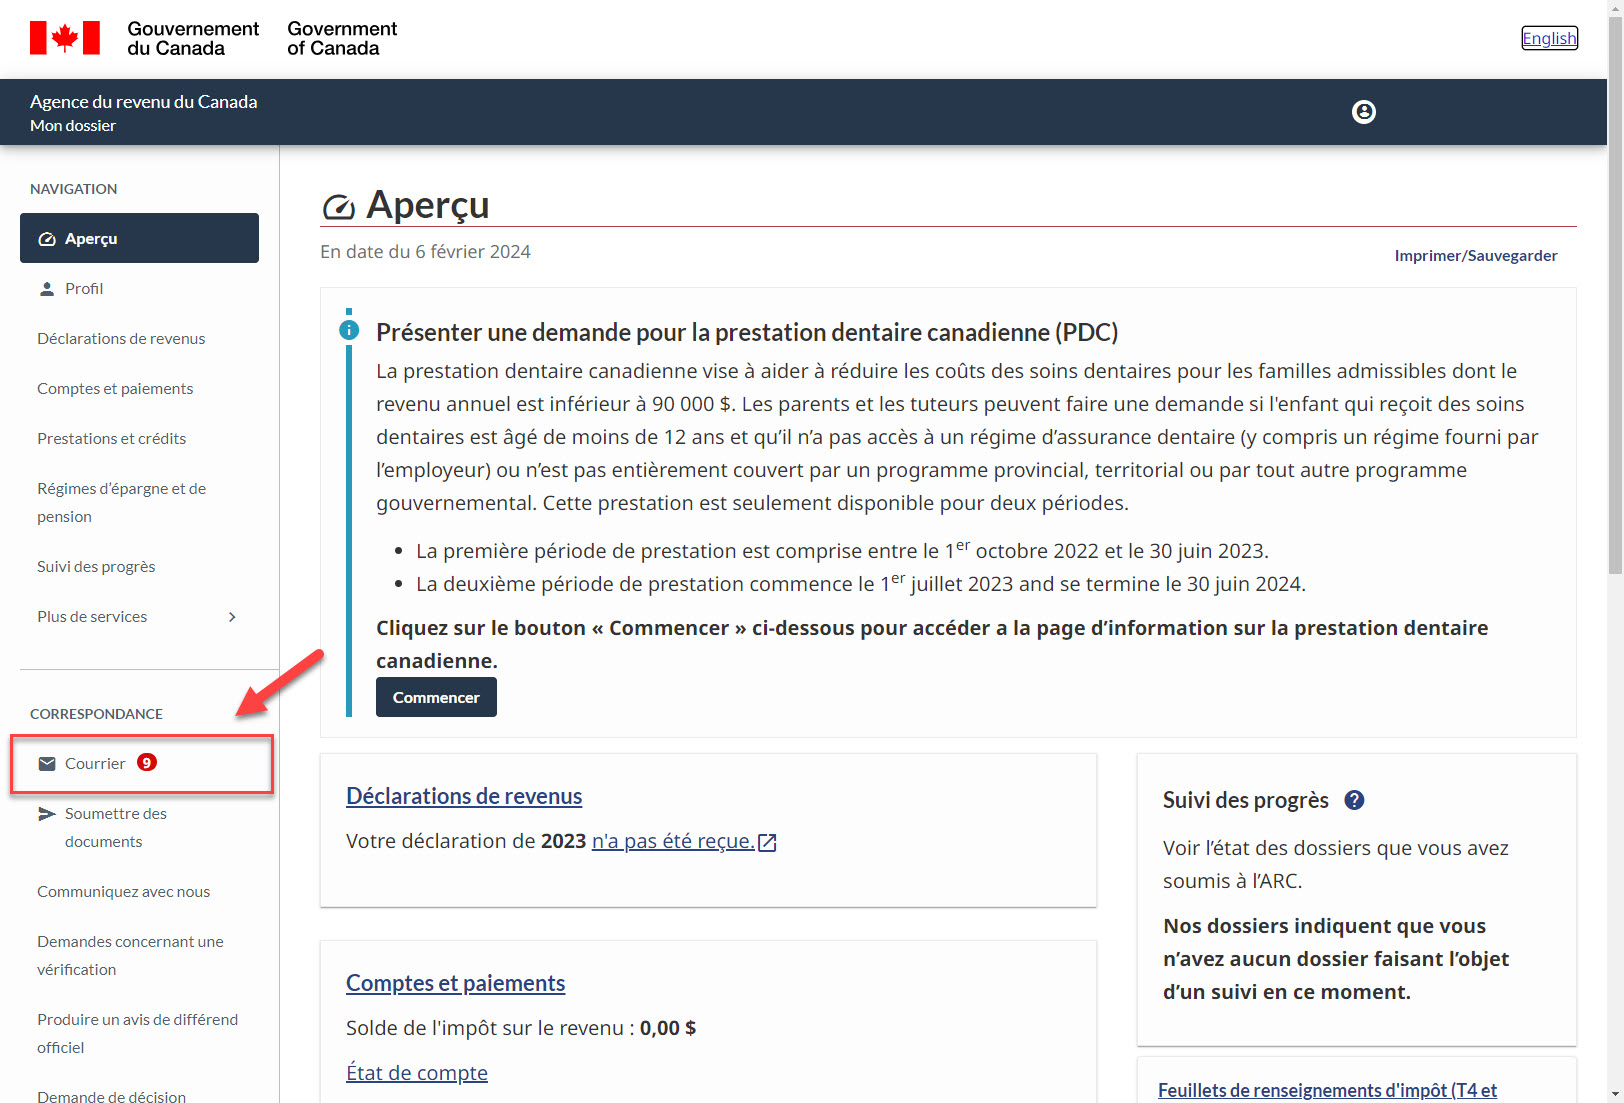Click the Canada flag logo
The height and width of the screenshot is (1103, 1624).
click(65, 38)
